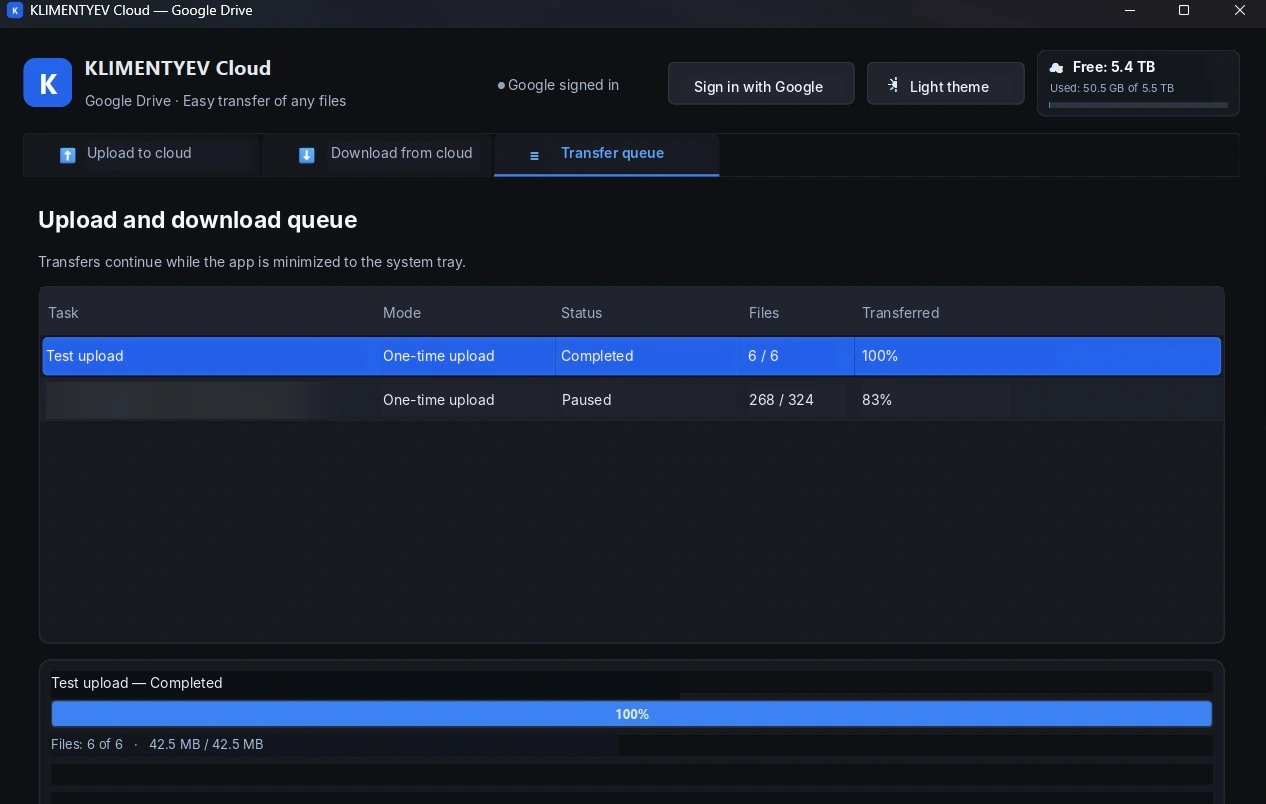
Task: Click the 268 / 324 files cell
Action: tap(781, 400)
